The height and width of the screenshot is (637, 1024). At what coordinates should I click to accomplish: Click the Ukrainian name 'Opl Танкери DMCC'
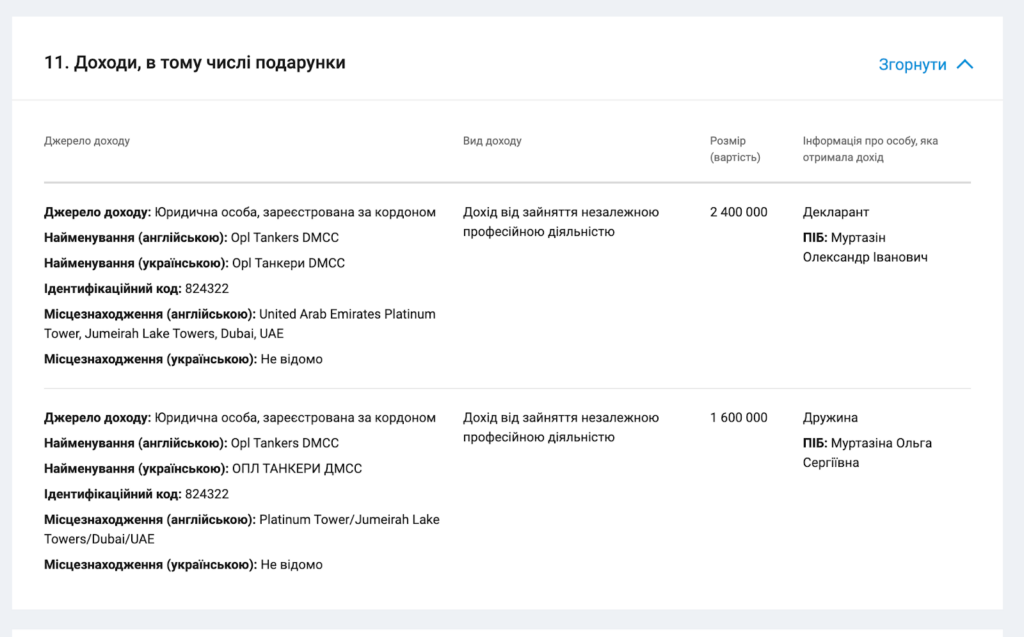288,263
